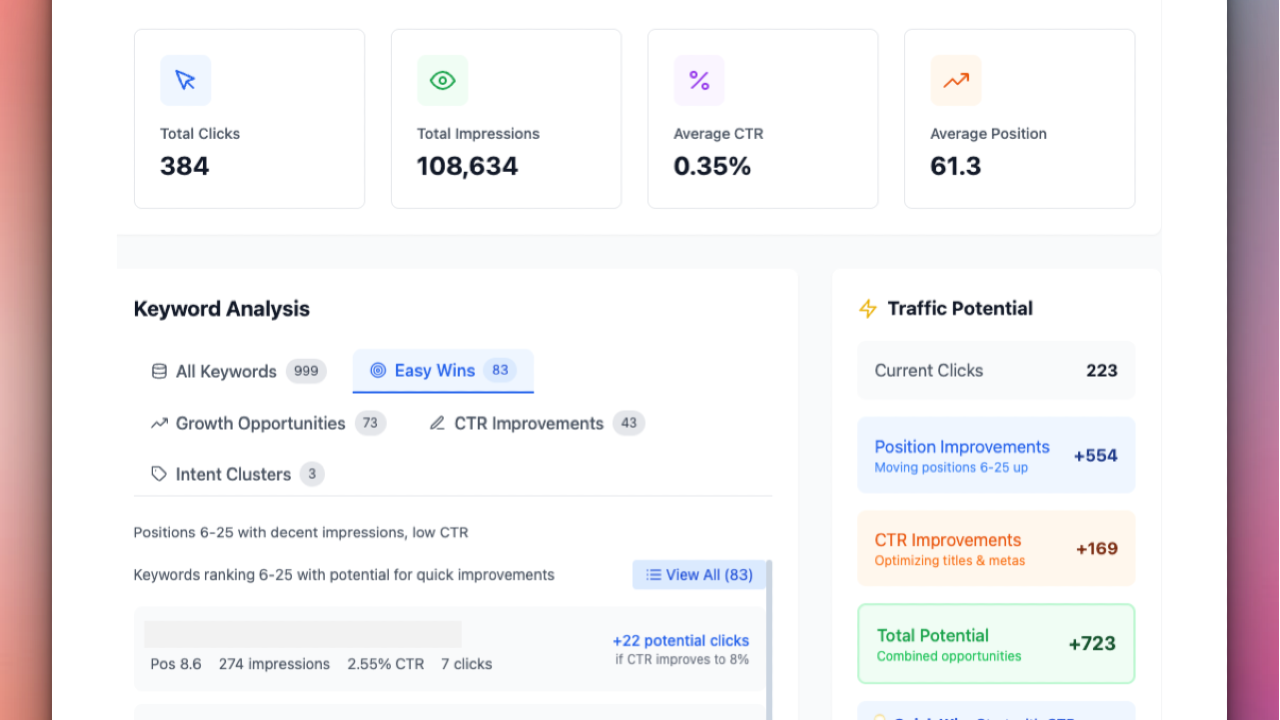Click the green eye icon for Impressions
The image size is (1280, 720).
[442, 80]
